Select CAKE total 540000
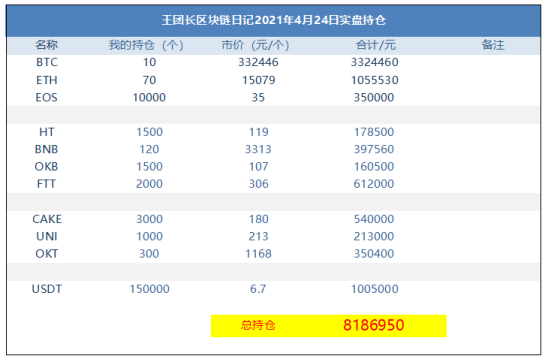This screenshot has height=362, width=548. pos(374,219)
